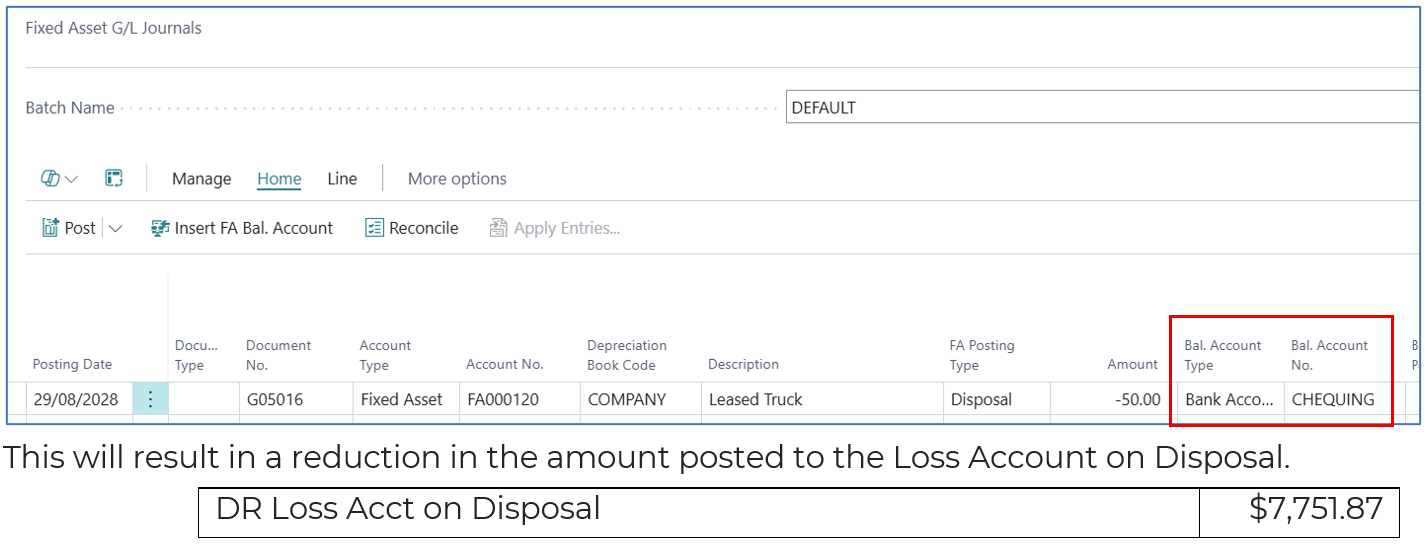Screen dimensions: 1428x546
Task: Click the Reconcile checklist icon
Action: (374, 228)
